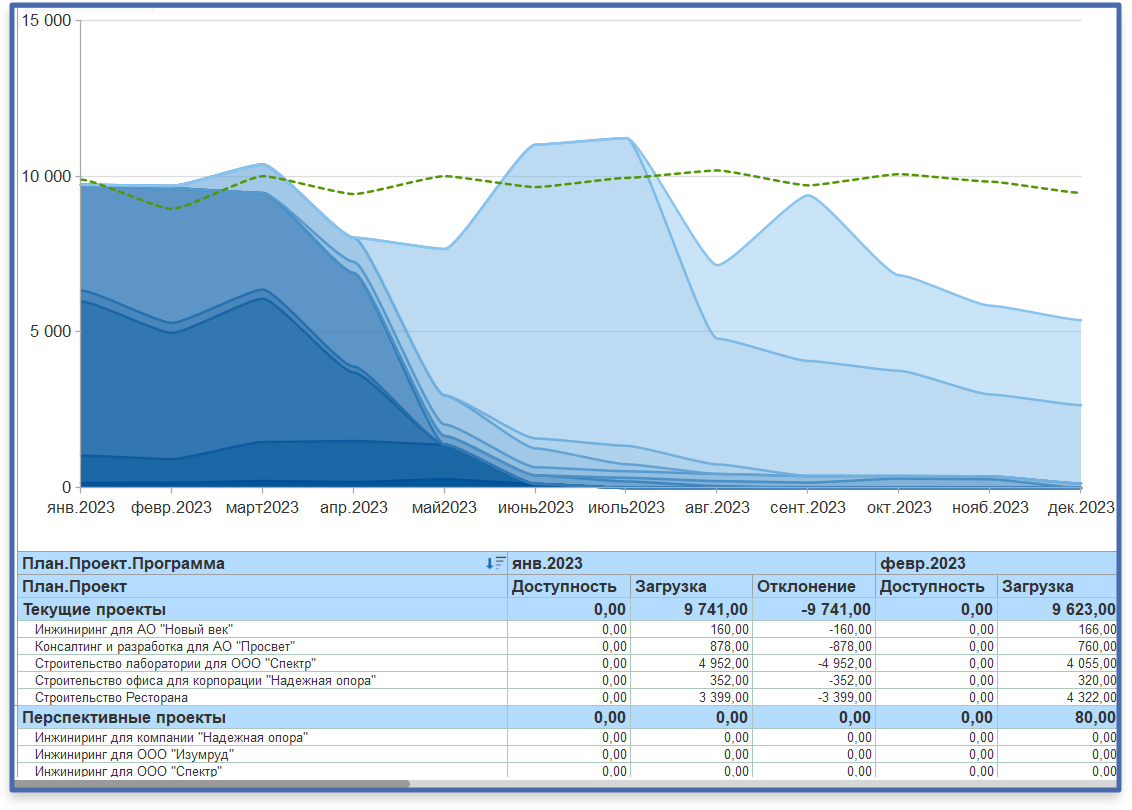Click the horizontal scrollbar thumb under the table

(212, 783)
